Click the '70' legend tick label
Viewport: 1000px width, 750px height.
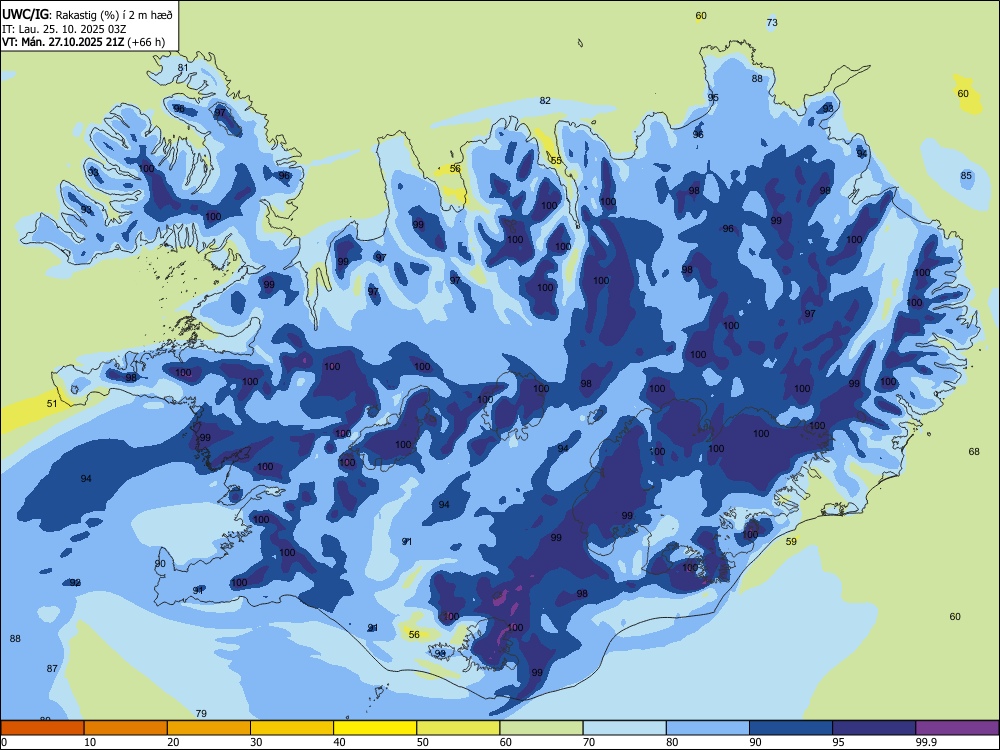click(589, 742)
